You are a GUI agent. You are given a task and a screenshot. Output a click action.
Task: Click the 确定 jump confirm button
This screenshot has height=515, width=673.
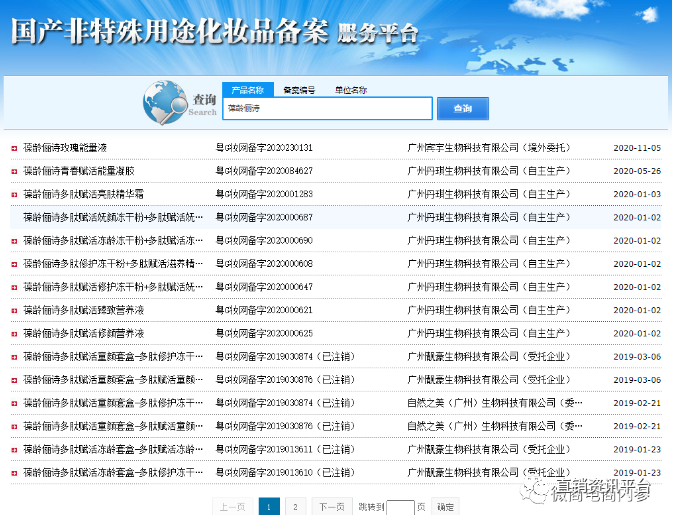pos(446,507)
